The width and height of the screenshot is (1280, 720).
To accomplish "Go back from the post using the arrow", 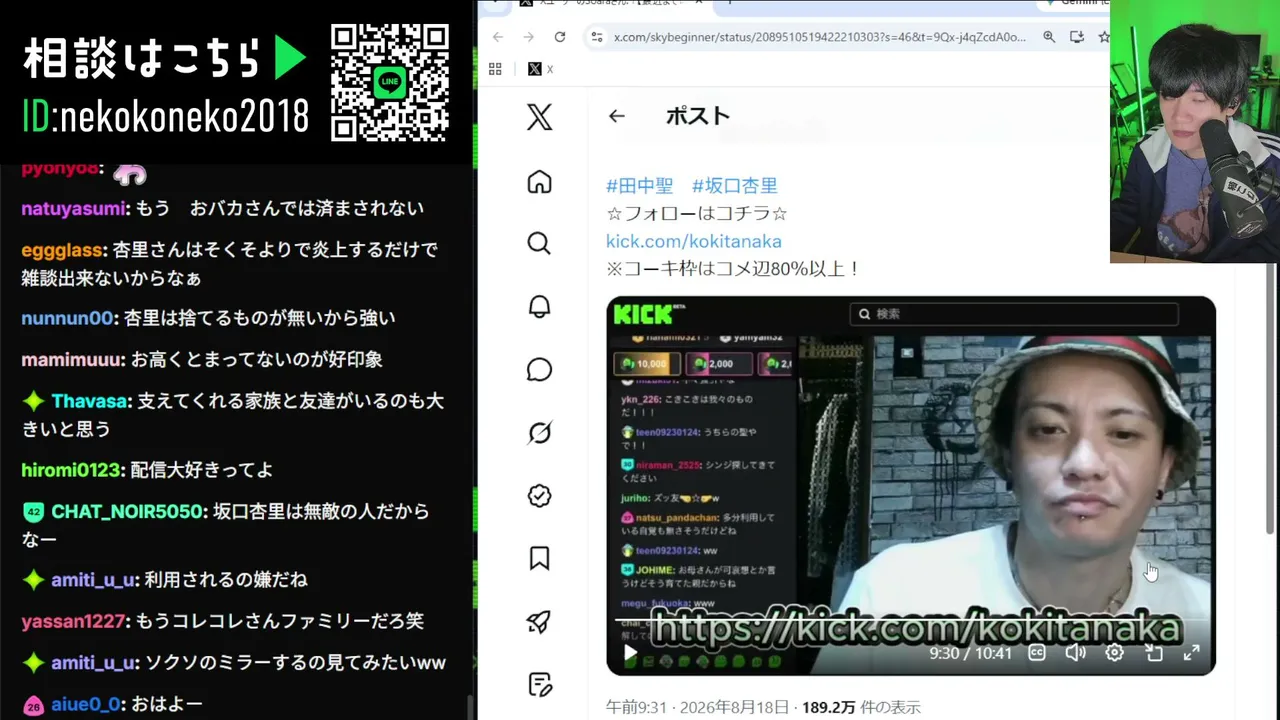I will 616,116.
